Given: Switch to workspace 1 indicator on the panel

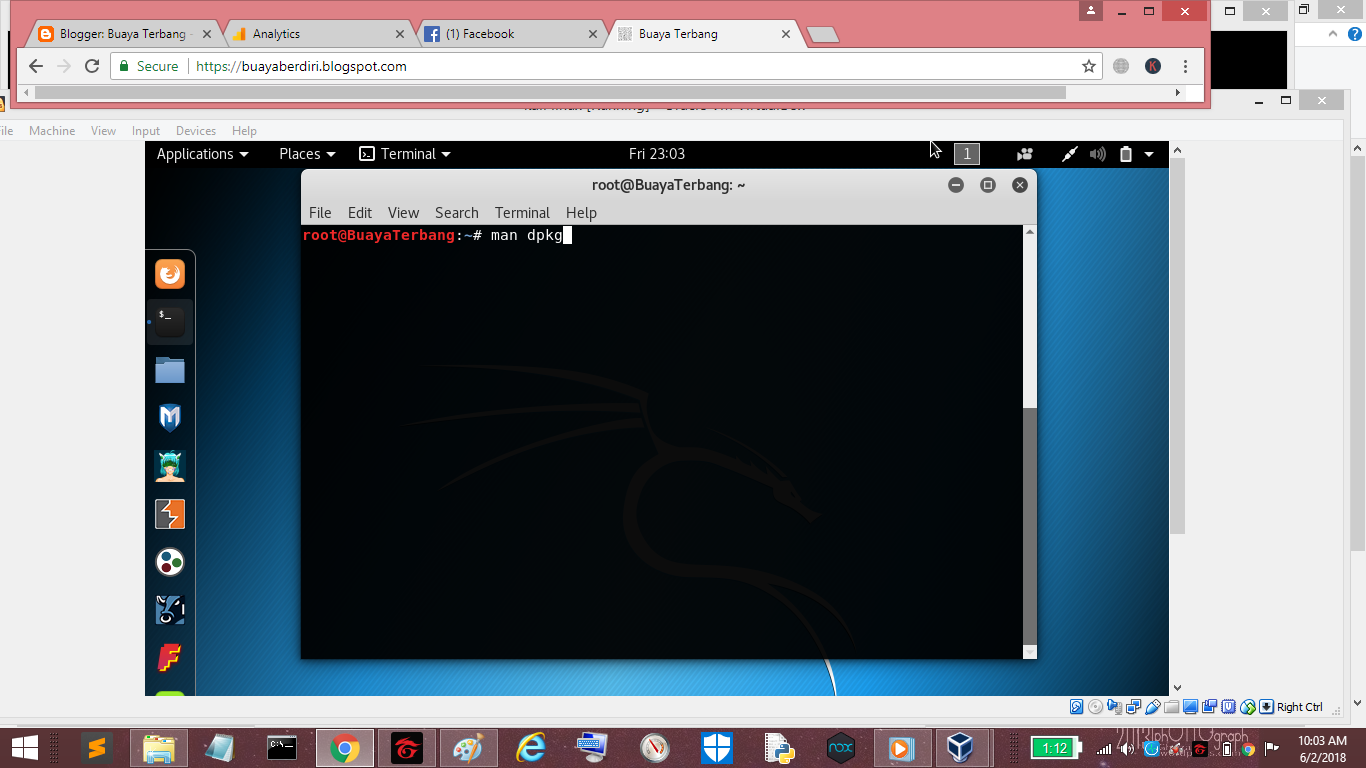Looking at the screenshot, I should point(966,153).
